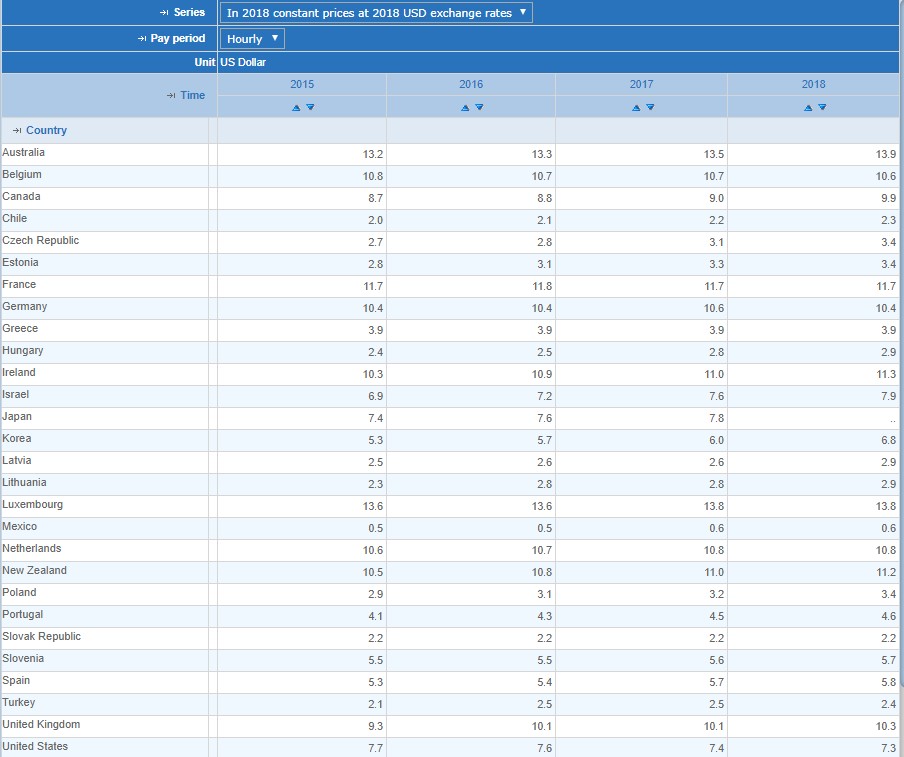Open the Series dropdown for constant prices

pyautogui.click(x=376, y=13)
